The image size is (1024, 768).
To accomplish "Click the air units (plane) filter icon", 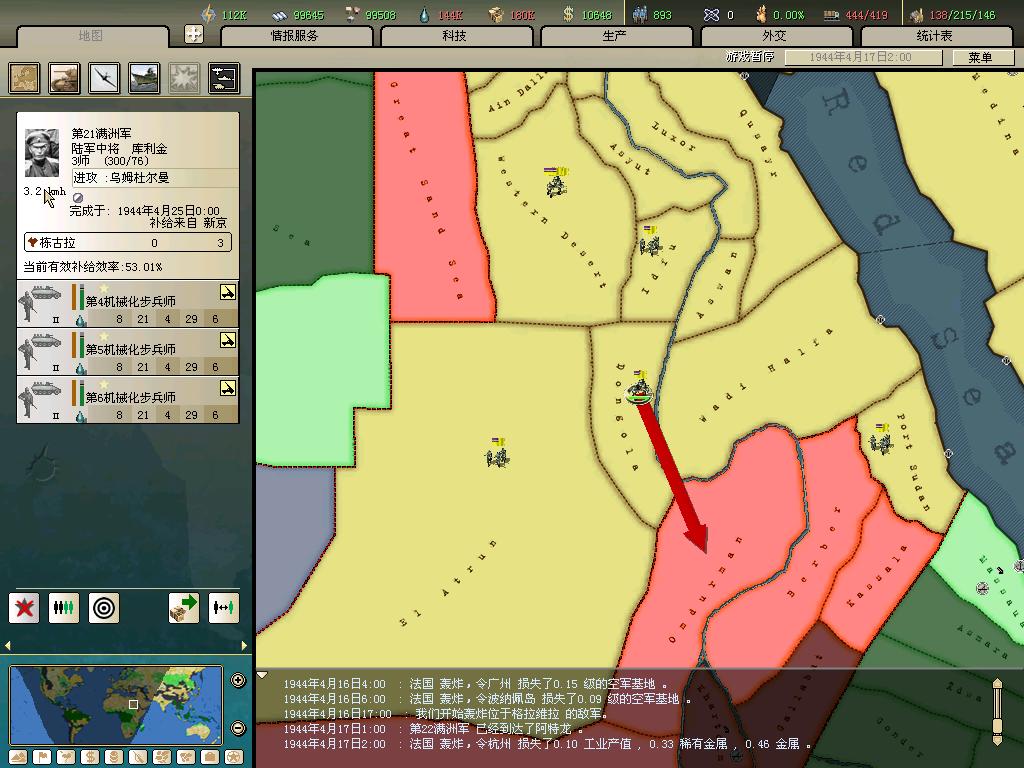I will (x=104, y=78).
